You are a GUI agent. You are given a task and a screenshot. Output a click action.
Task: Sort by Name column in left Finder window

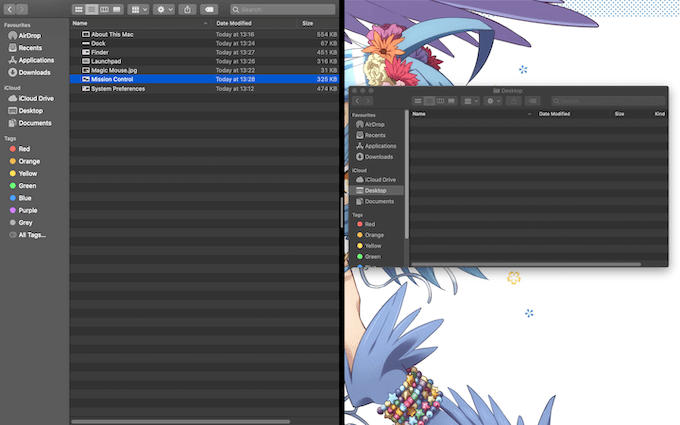coord(141,23)
